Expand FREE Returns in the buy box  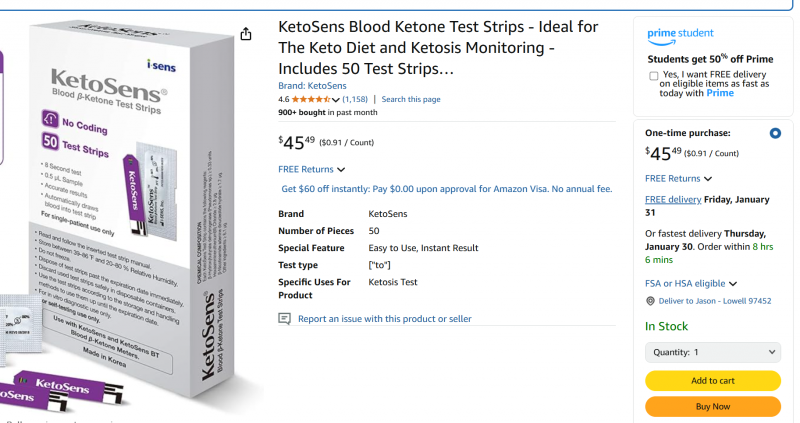click(679, 178)
